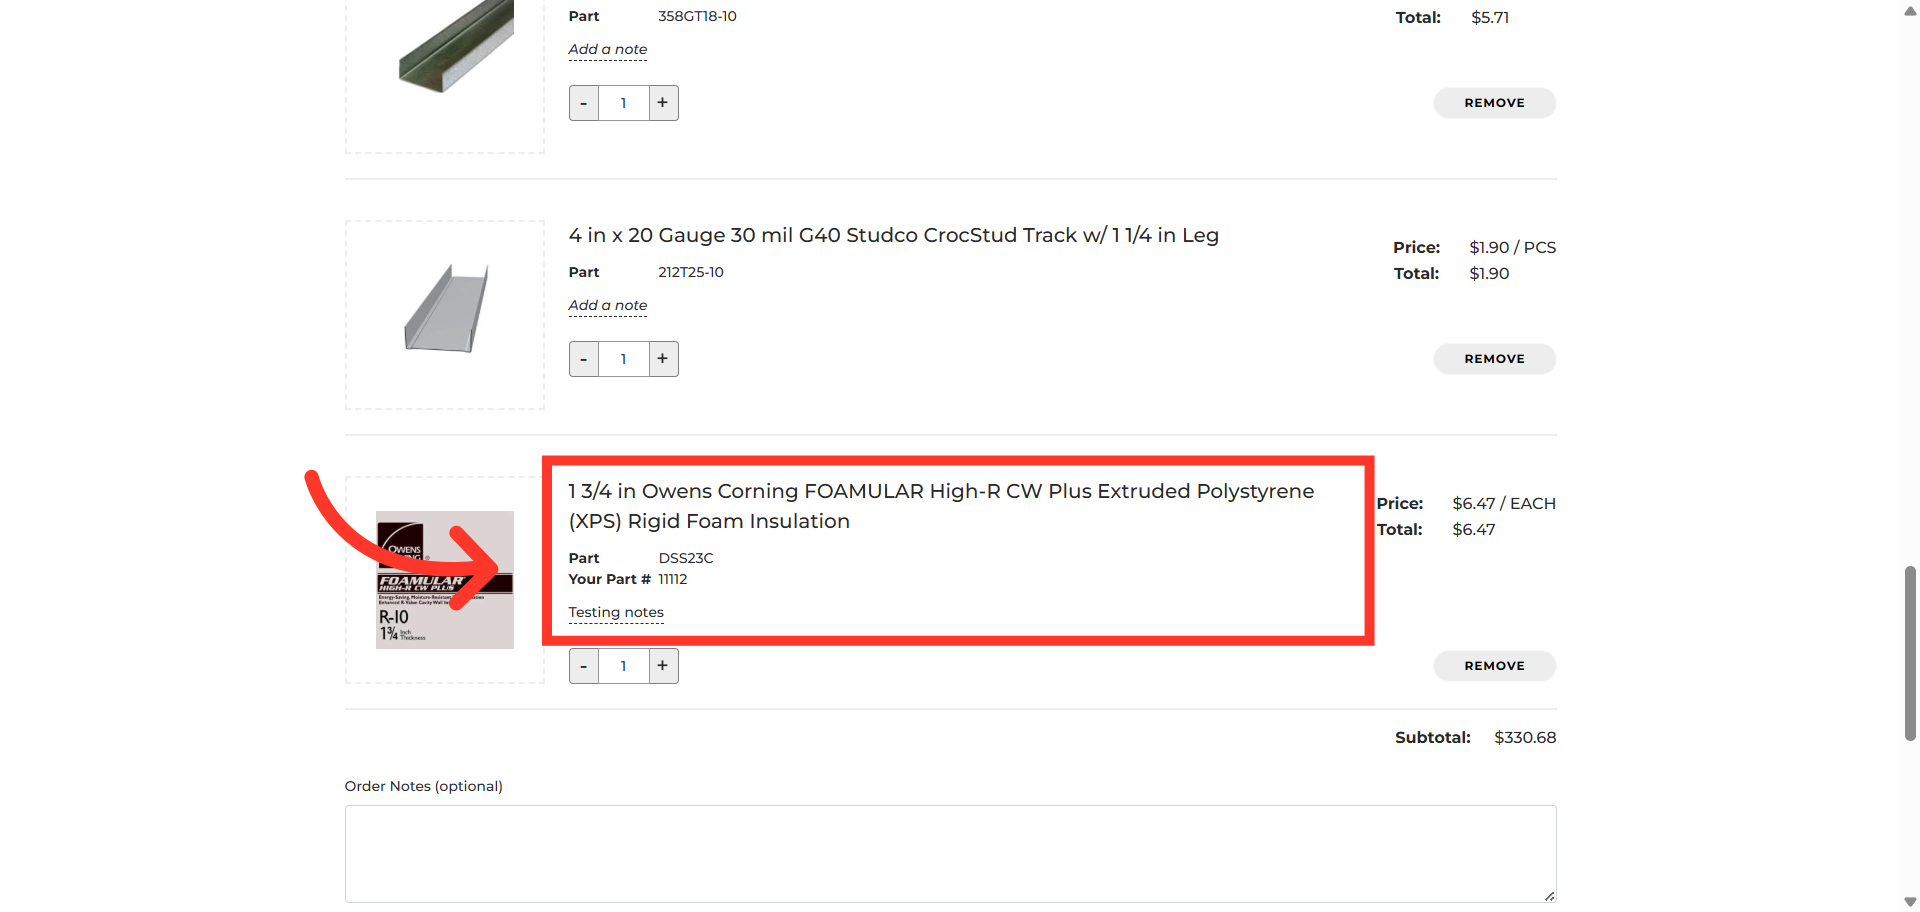Viewport: 1920px width, 912px height.
Task: Decrease quantity for FOAMULAR insulation
Action: (x=584, y=666)
